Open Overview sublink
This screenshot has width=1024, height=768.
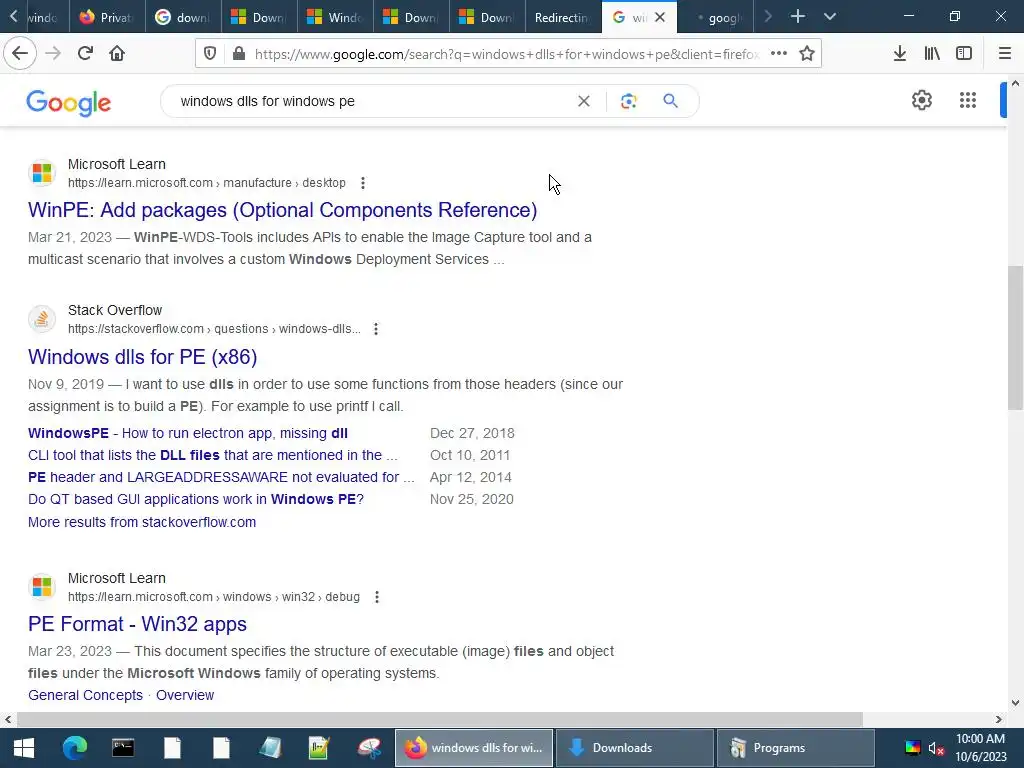(x=185, y=696)
